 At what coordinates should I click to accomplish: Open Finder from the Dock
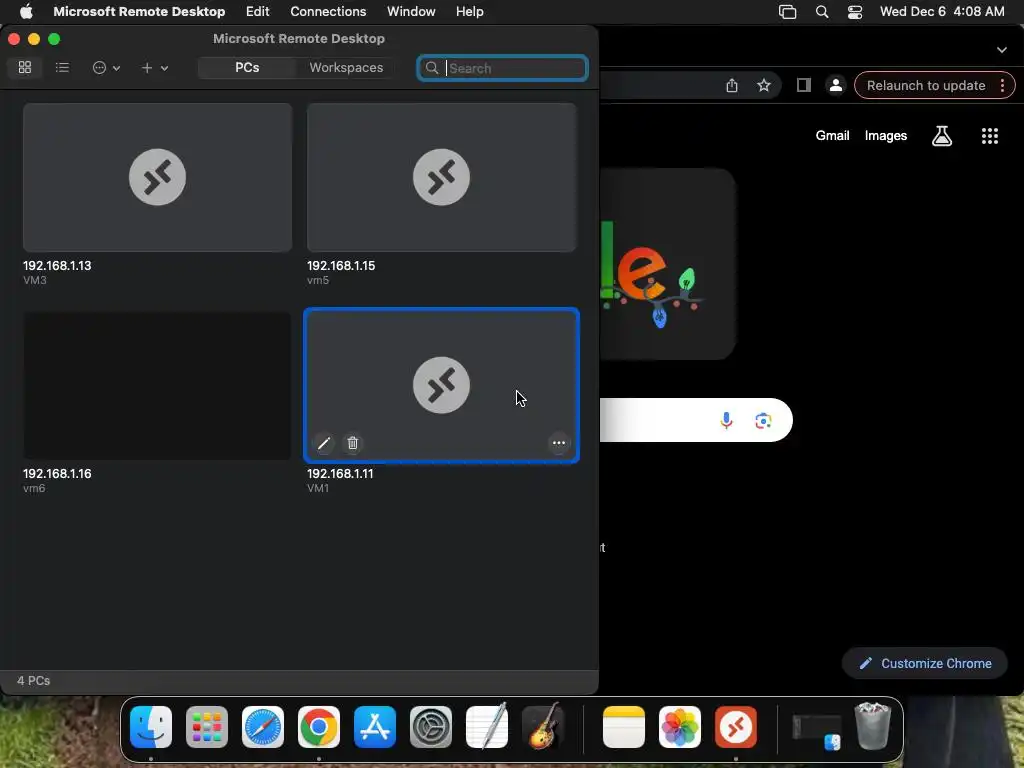pos(151,727)
